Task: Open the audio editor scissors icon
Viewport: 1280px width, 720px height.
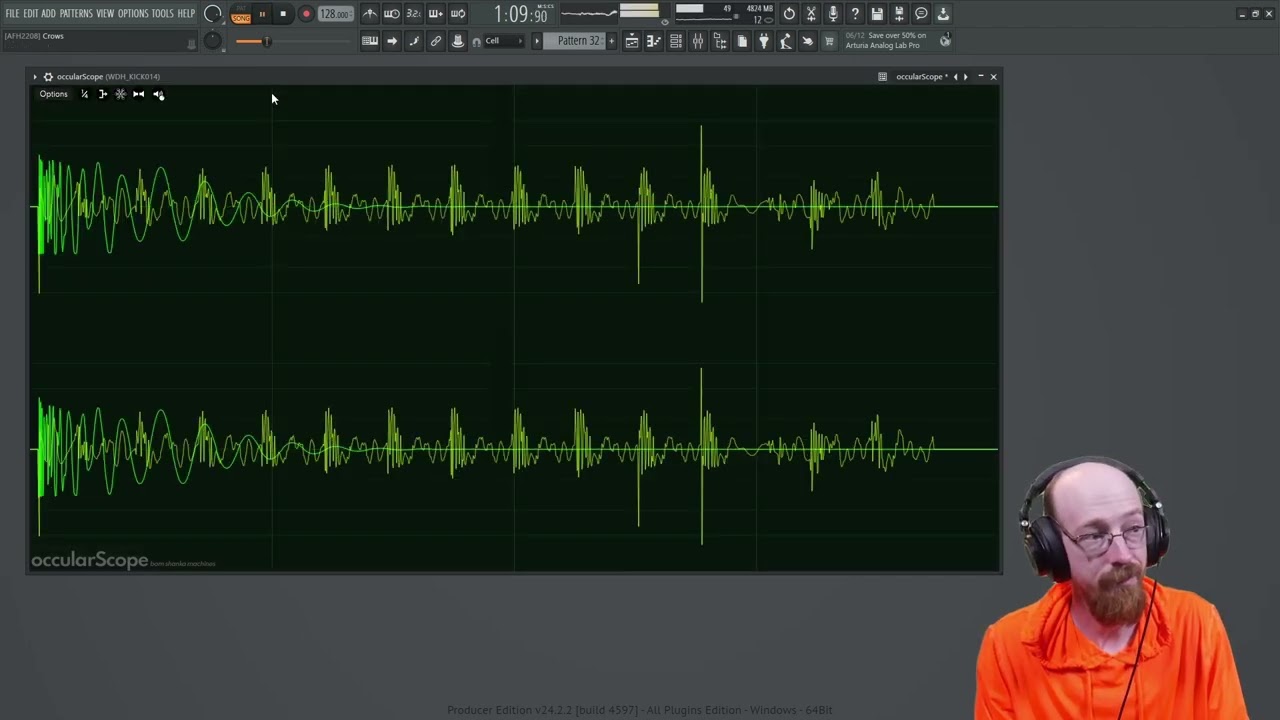Action: [x=811, y=14]
